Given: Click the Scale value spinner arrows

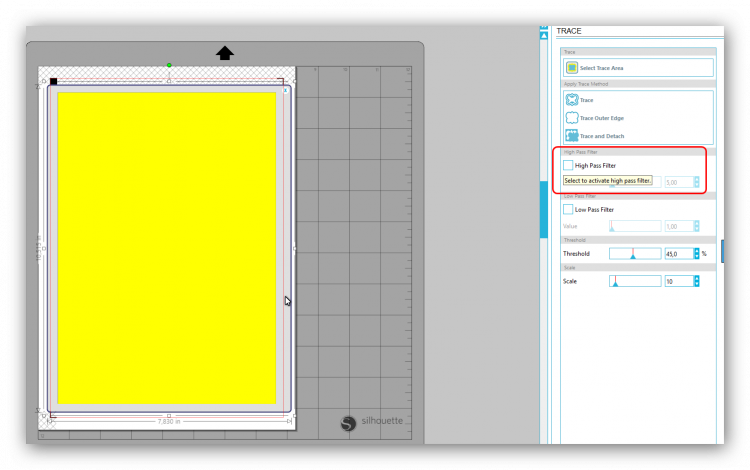Looking at the screenshot, I should coord(696,282).
